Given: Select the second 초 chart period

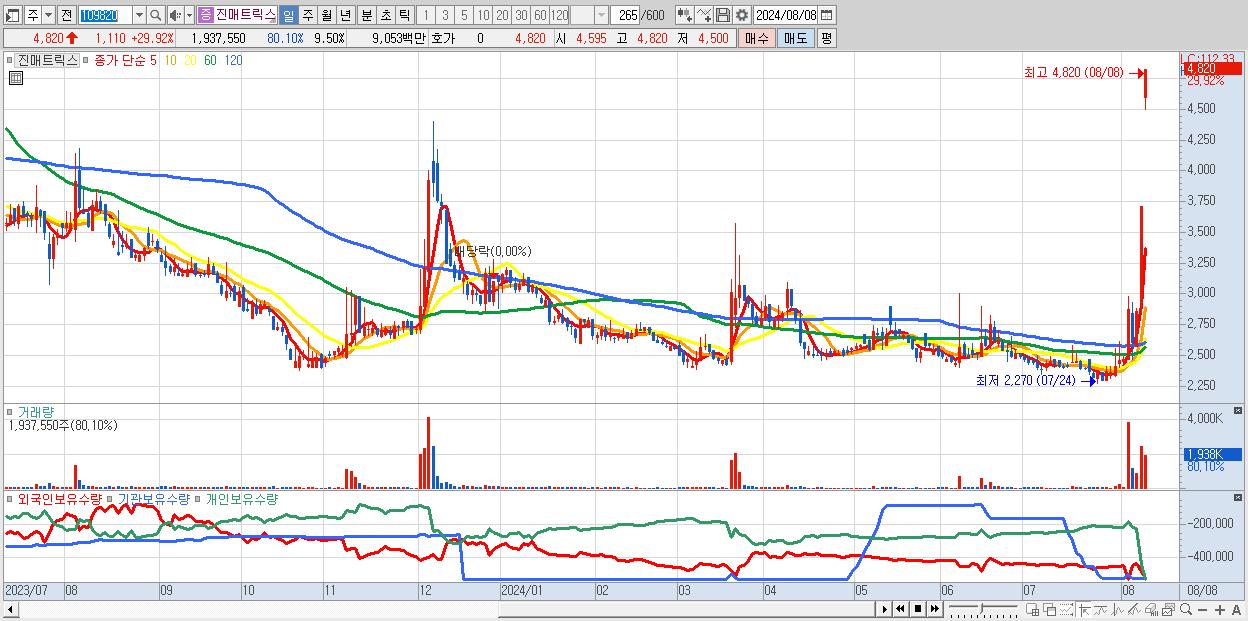Looking at the screenshot, I should pyautogui.click(x=385, y=15).
